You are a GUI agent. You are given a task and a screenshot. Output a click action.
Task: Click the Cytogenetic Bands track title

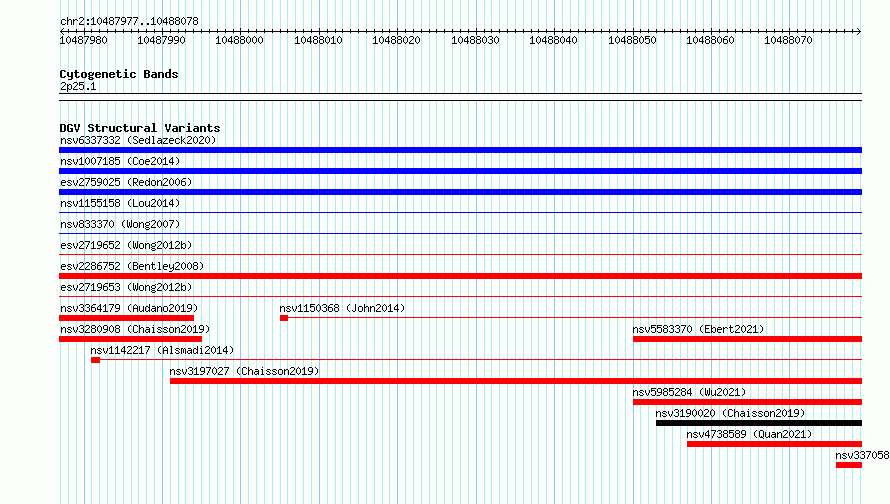119,74
